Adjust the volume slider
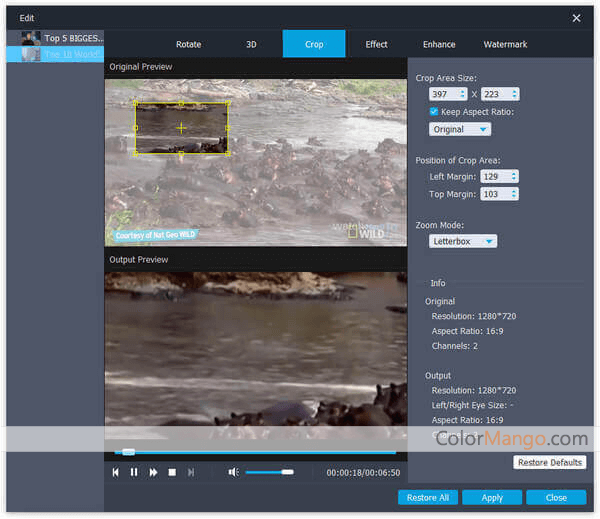This screenshot has height=519, width=600. (270, 472)
